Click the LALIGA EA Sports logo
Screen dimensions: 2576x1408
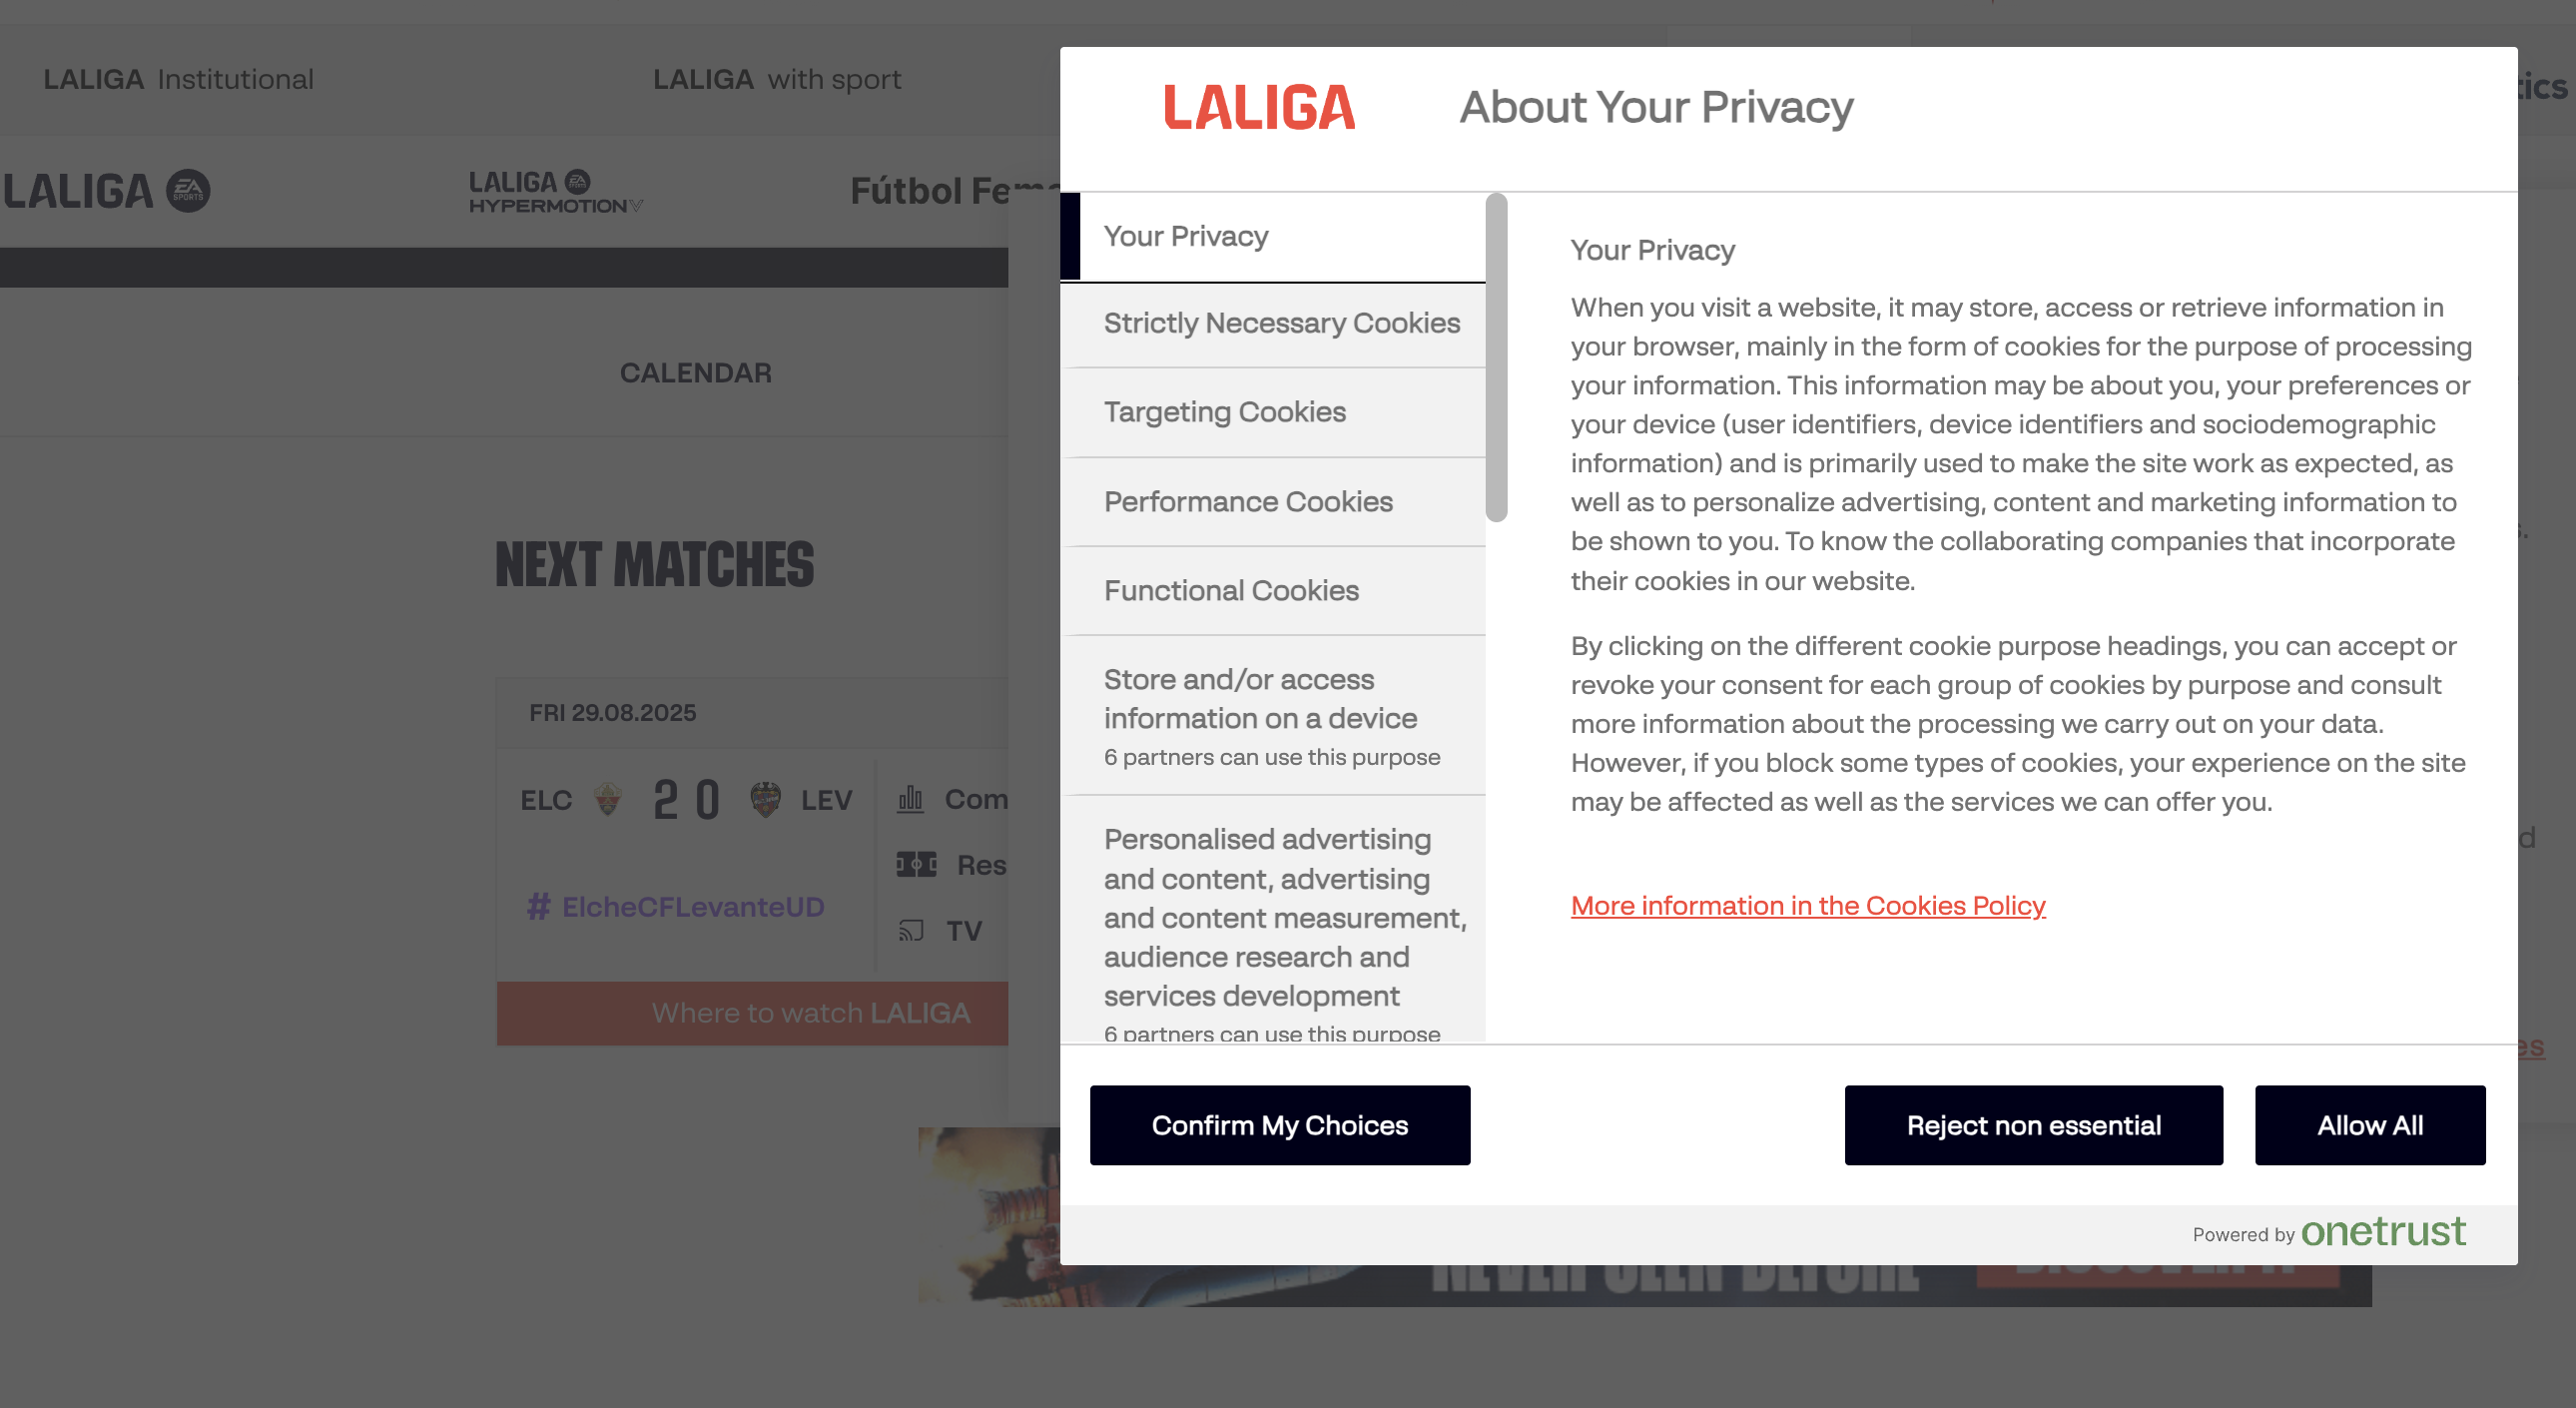(x=105, y=190)
